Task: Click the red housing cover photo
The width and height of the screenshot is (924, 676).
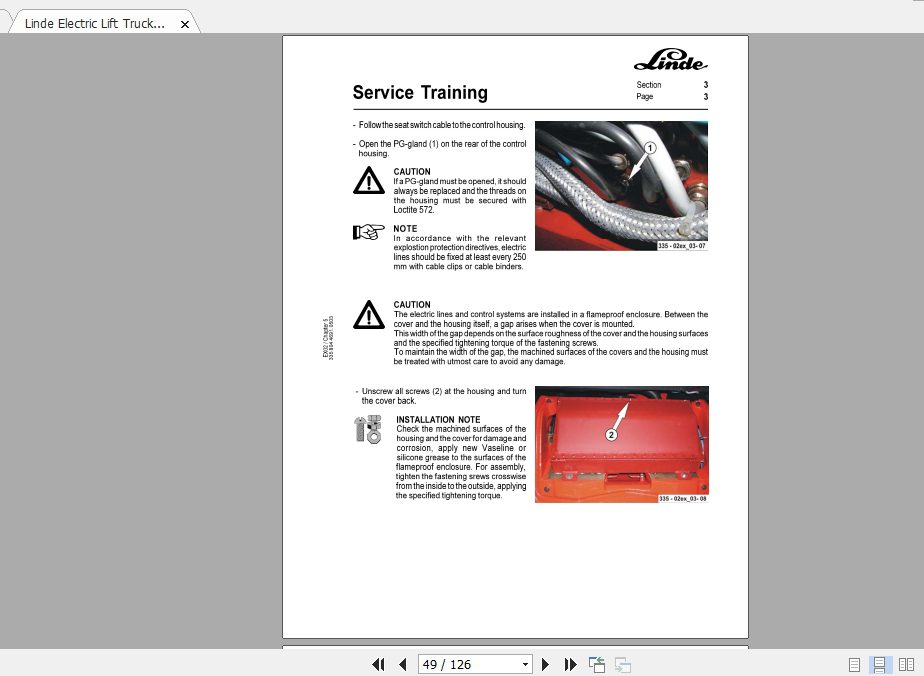Action: tap(622, 444)
